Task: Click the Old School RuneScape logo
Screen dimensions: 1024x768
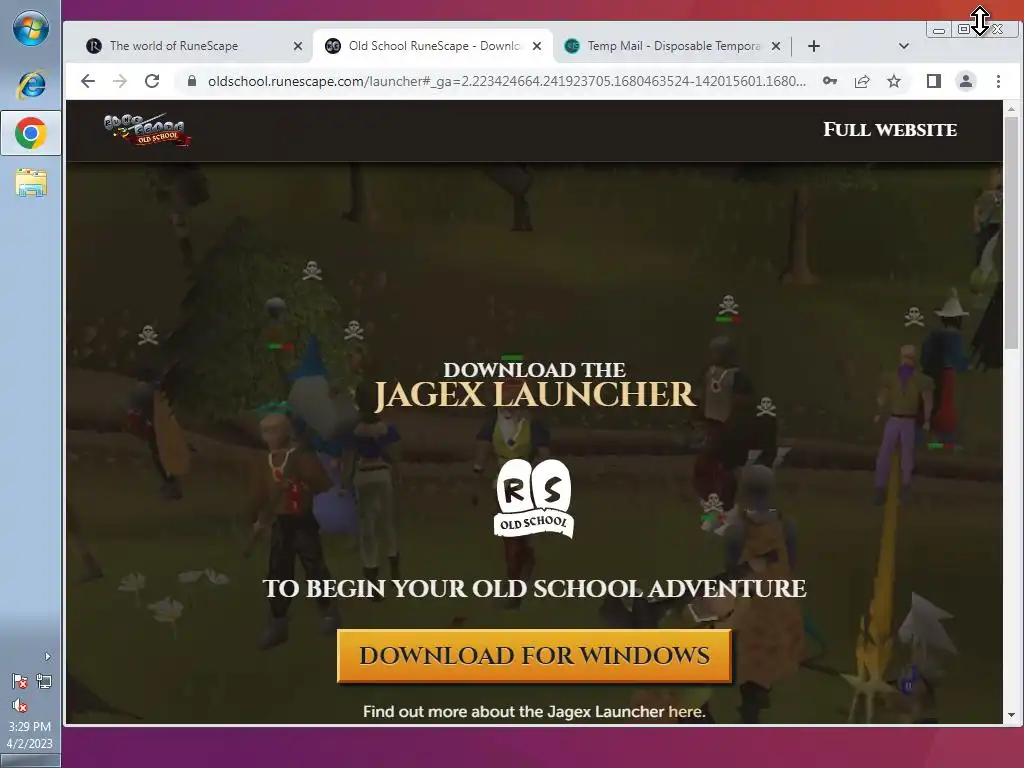Action: pyautogui.click(x=148, y=130)
